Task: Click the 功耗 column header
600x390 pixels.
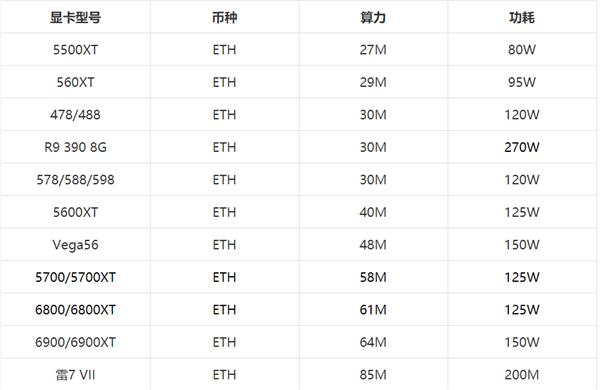Action: 522,18
